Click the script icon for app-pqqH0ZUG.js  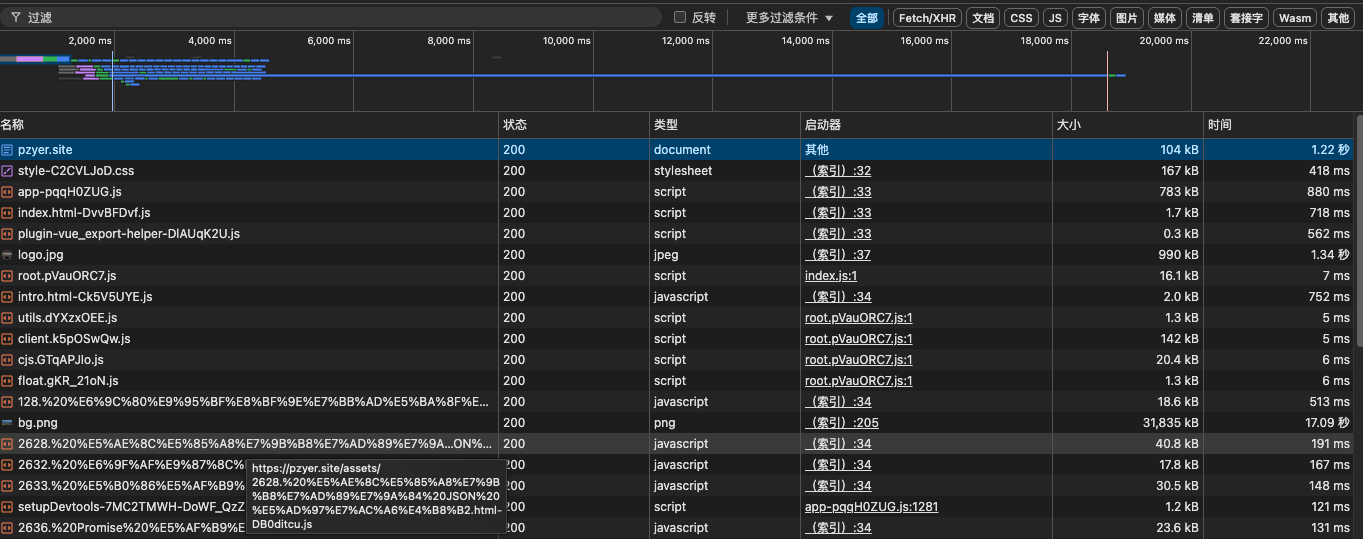[7, 192]
